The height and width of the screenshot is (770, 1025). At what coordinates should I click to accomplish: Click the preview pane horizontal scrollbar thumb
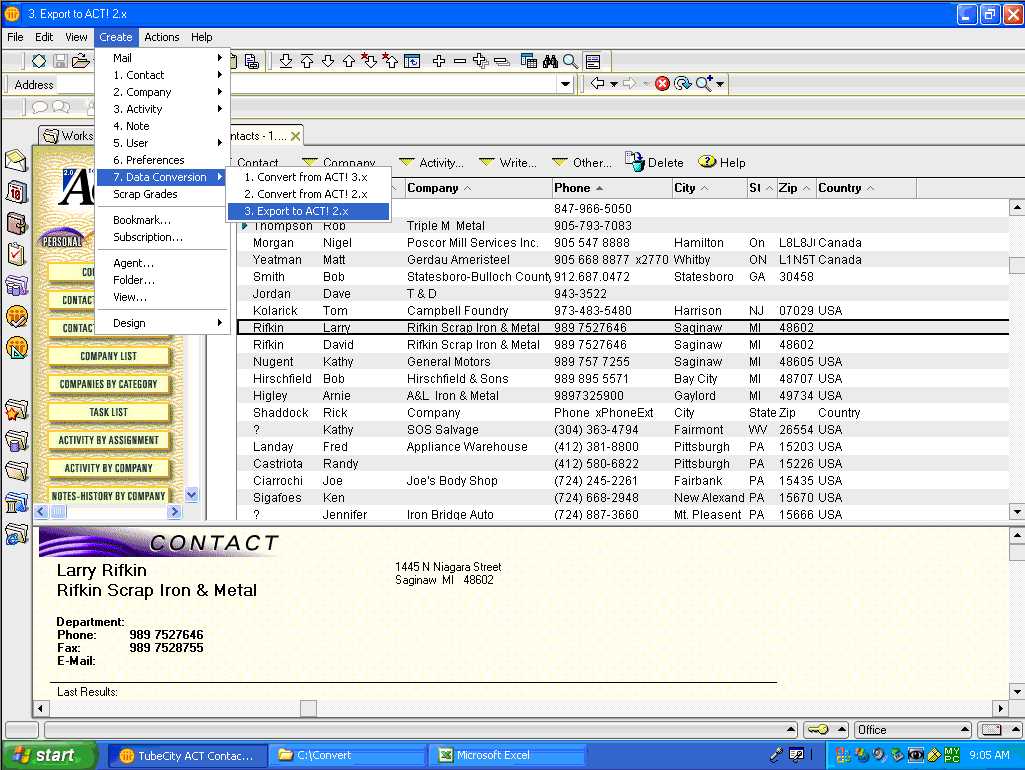tap(309, 708)
